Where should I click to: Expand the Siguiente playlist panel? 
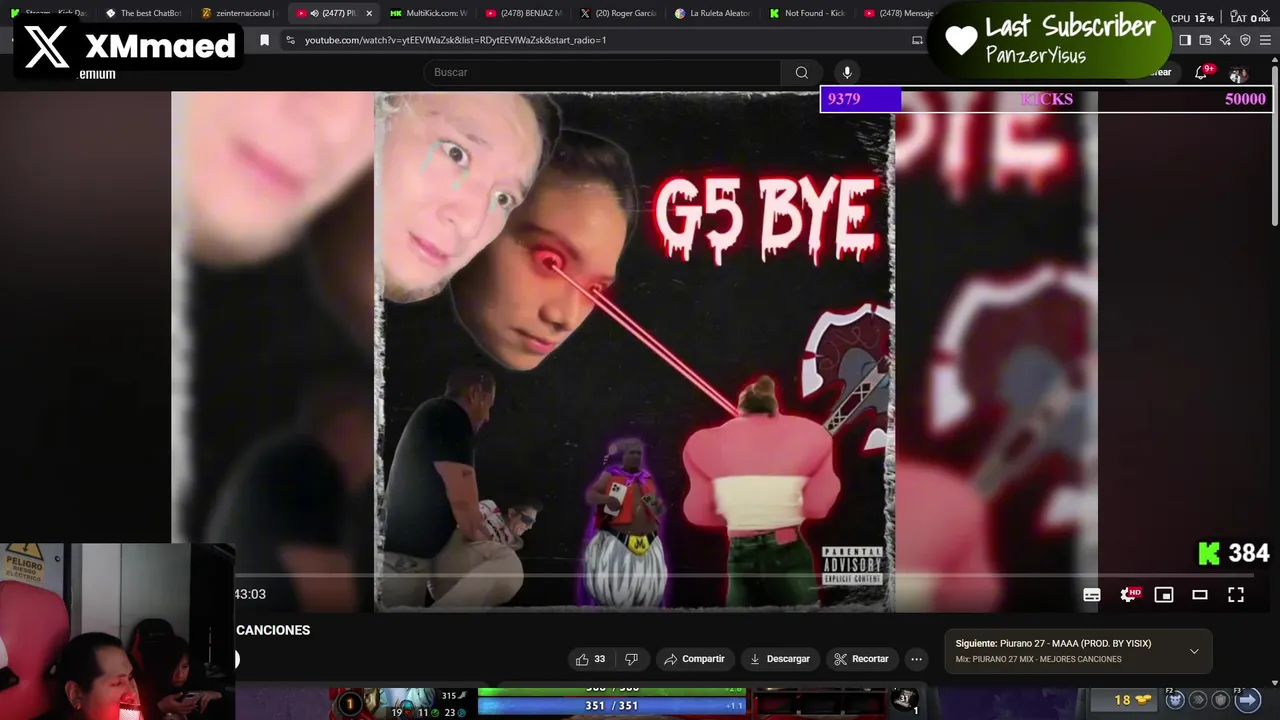point(1194,652)
